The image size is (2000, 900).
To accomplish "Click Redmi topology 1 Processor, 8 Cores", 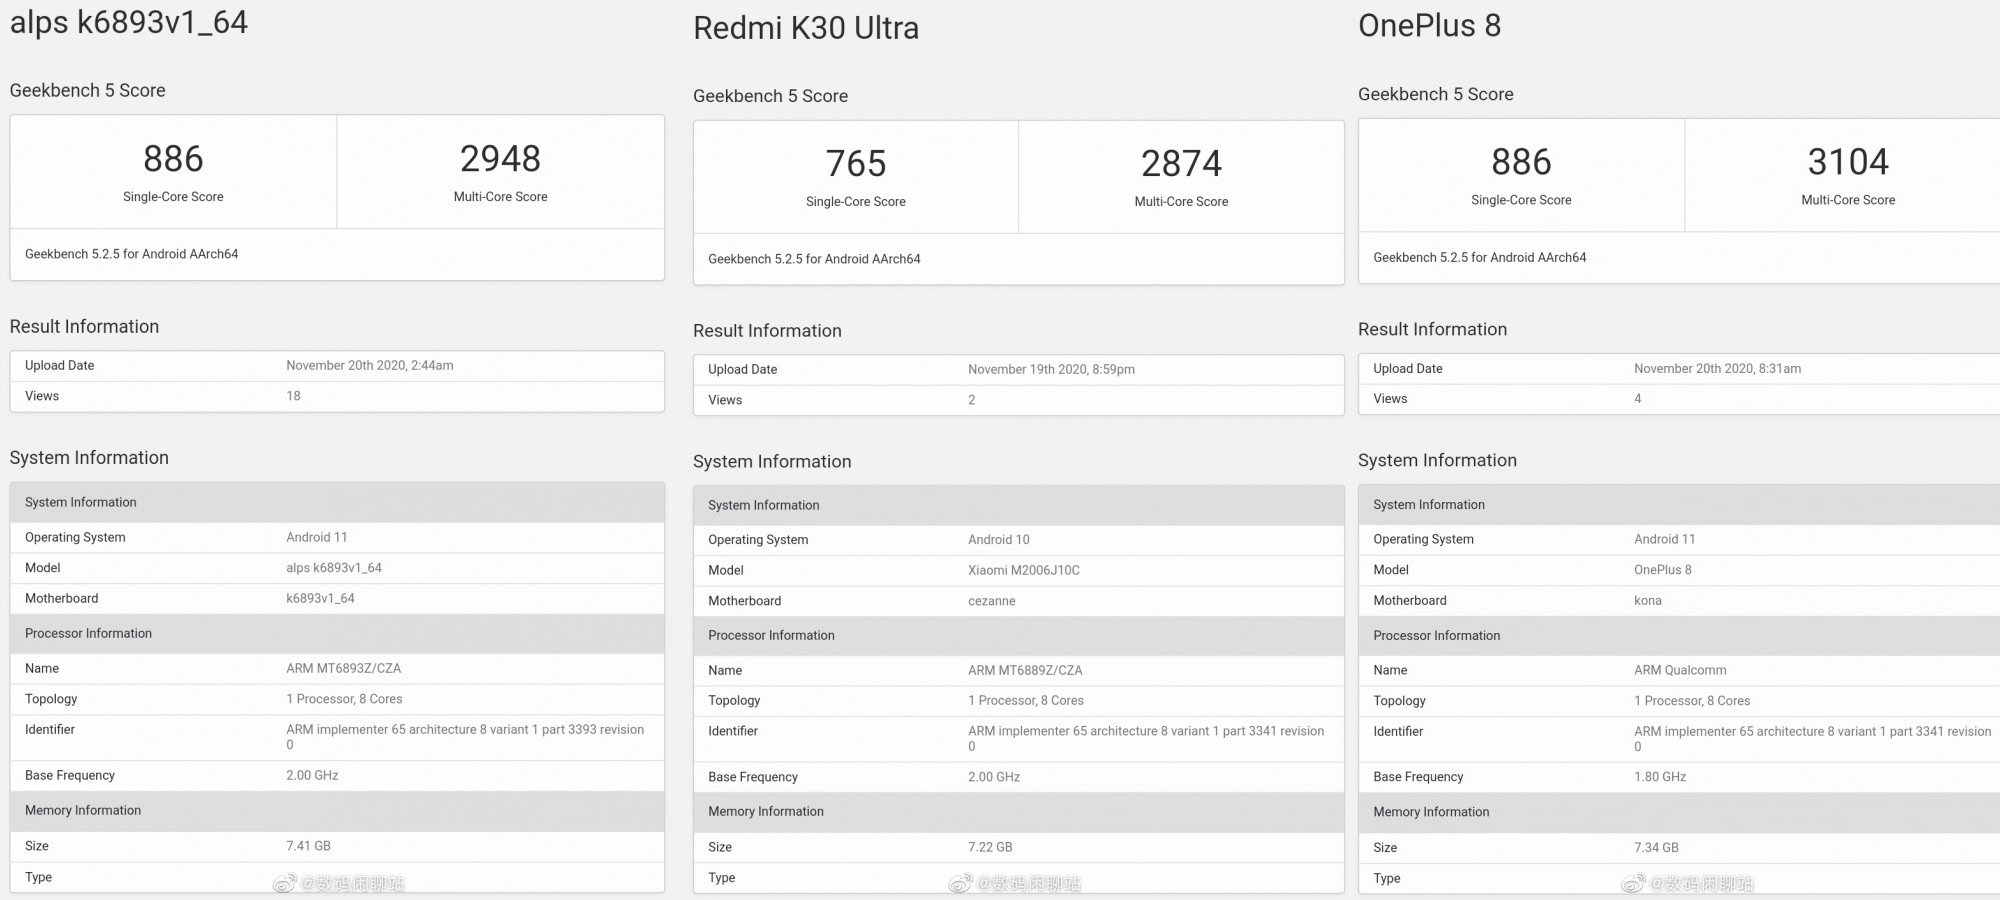I will [x=1025, y=701].
